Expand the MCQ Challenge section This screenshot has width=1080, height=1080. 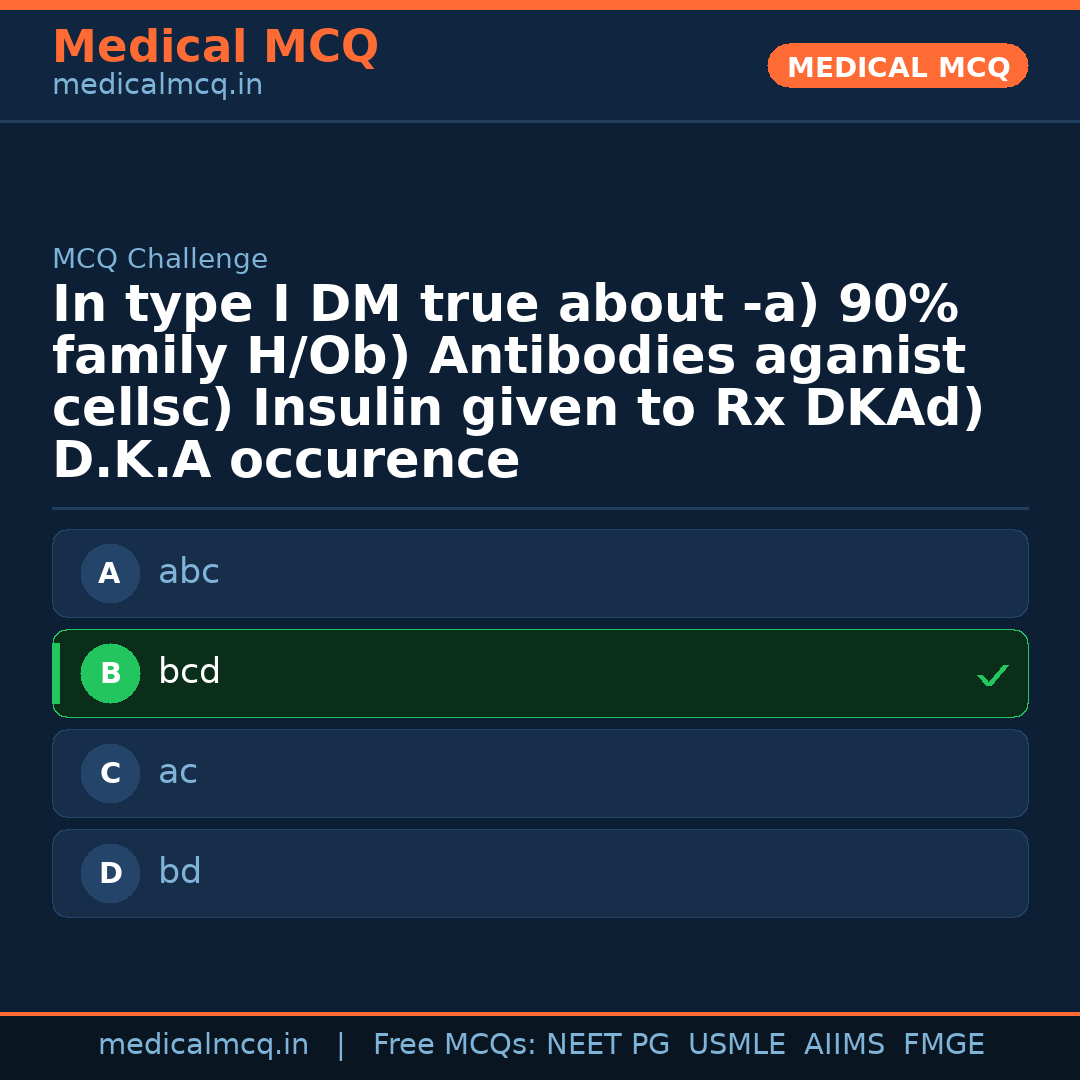coord(160,258)
